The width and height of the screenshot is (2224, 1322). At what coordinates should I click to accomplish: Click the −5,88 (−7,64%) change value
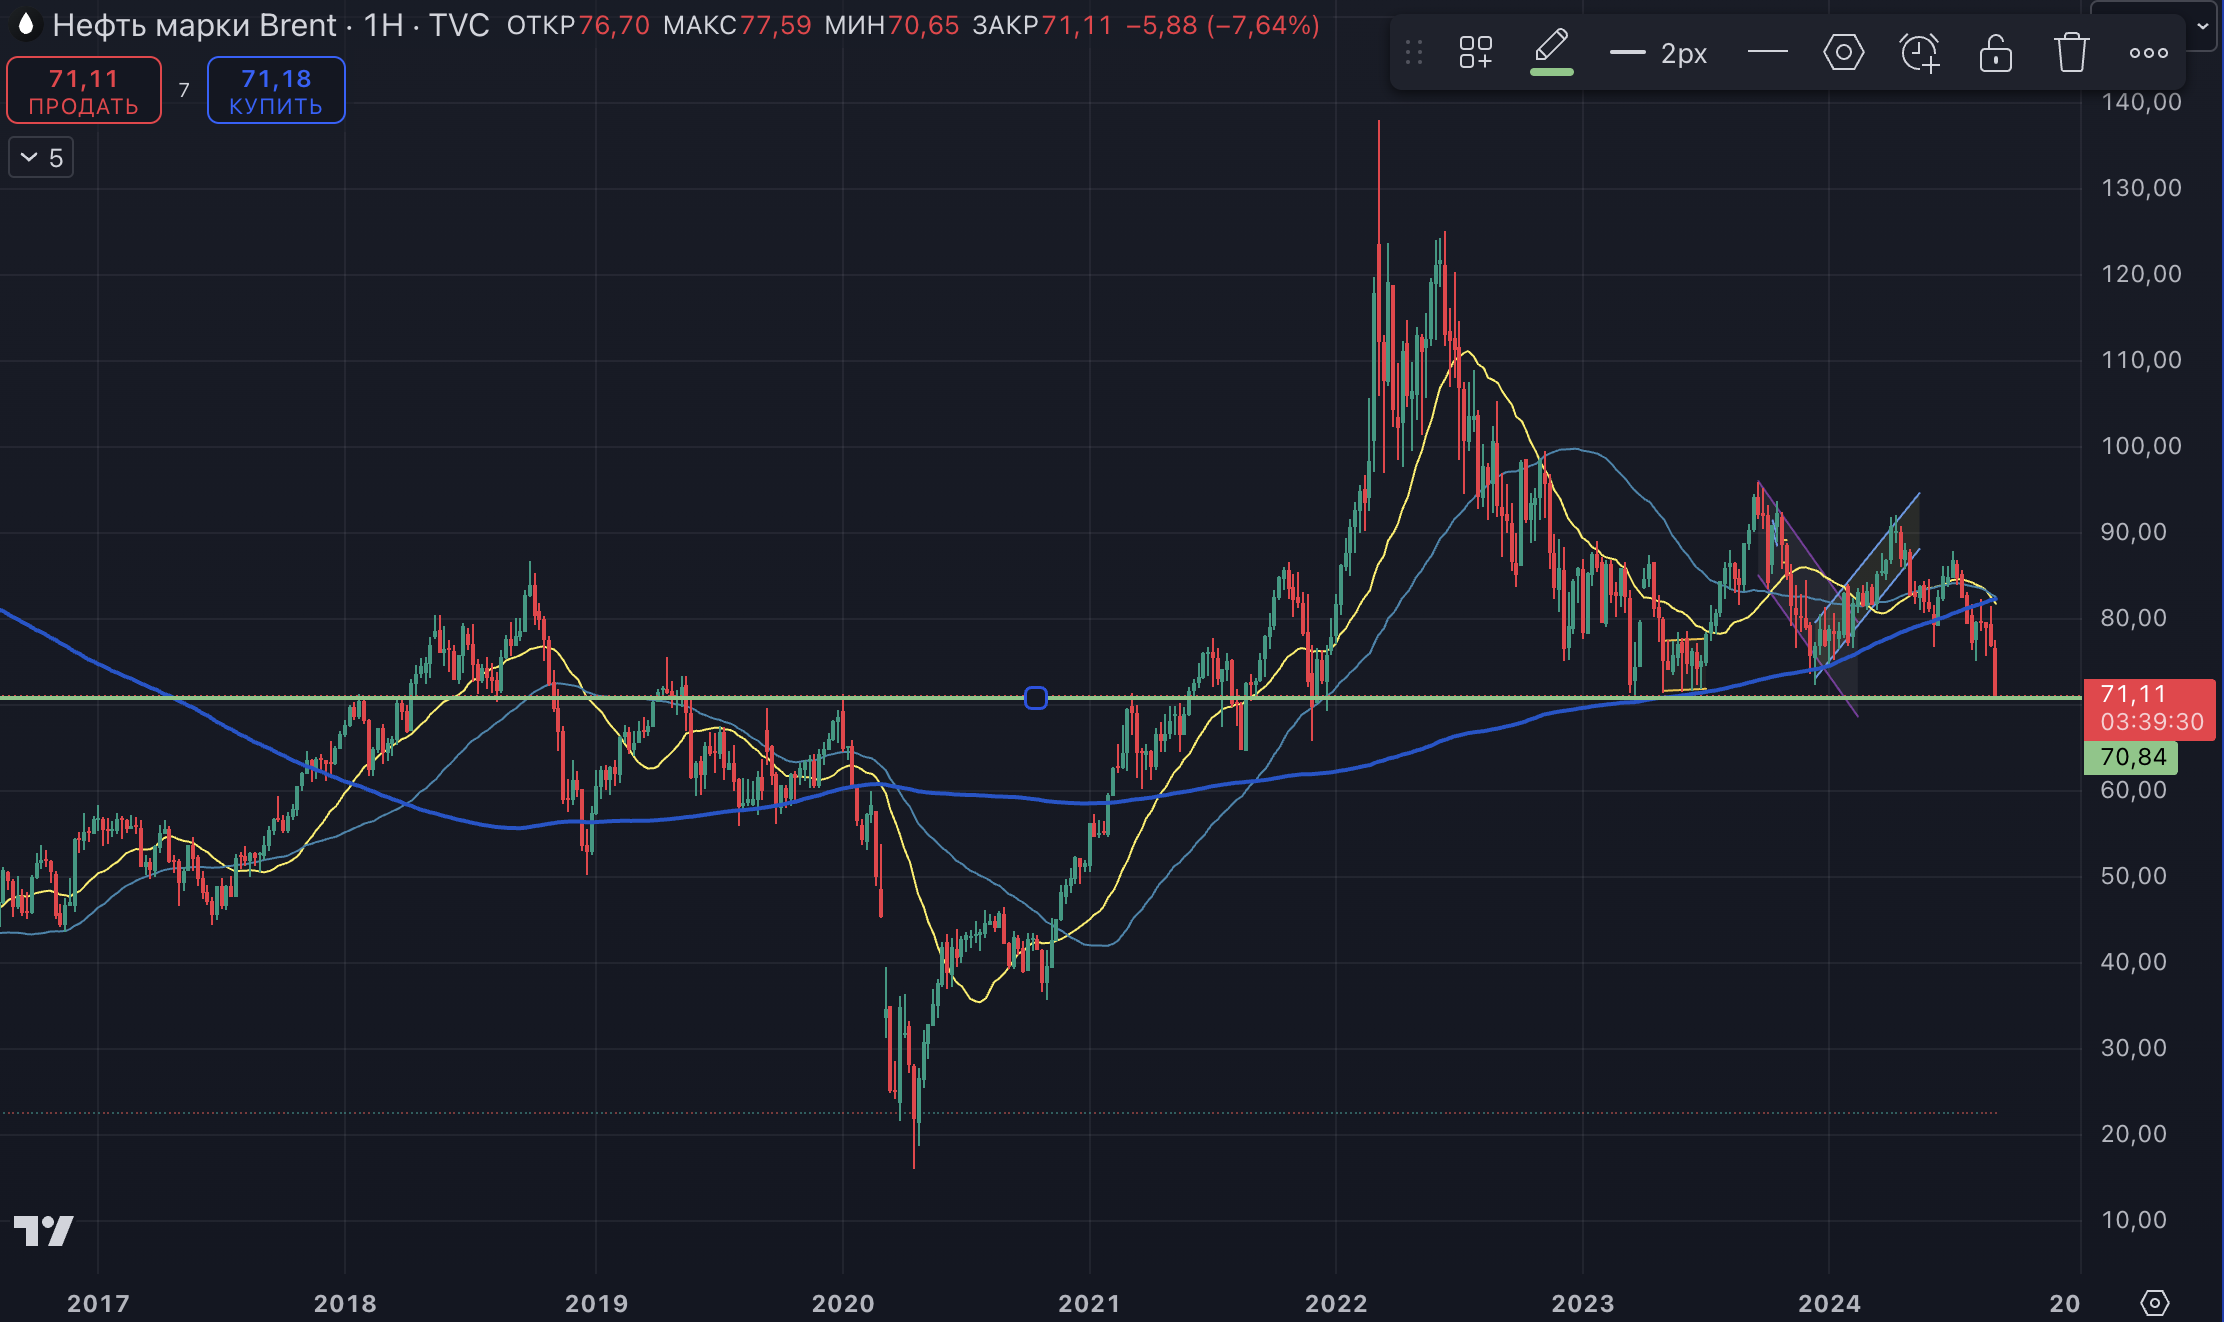[1222, 25]
